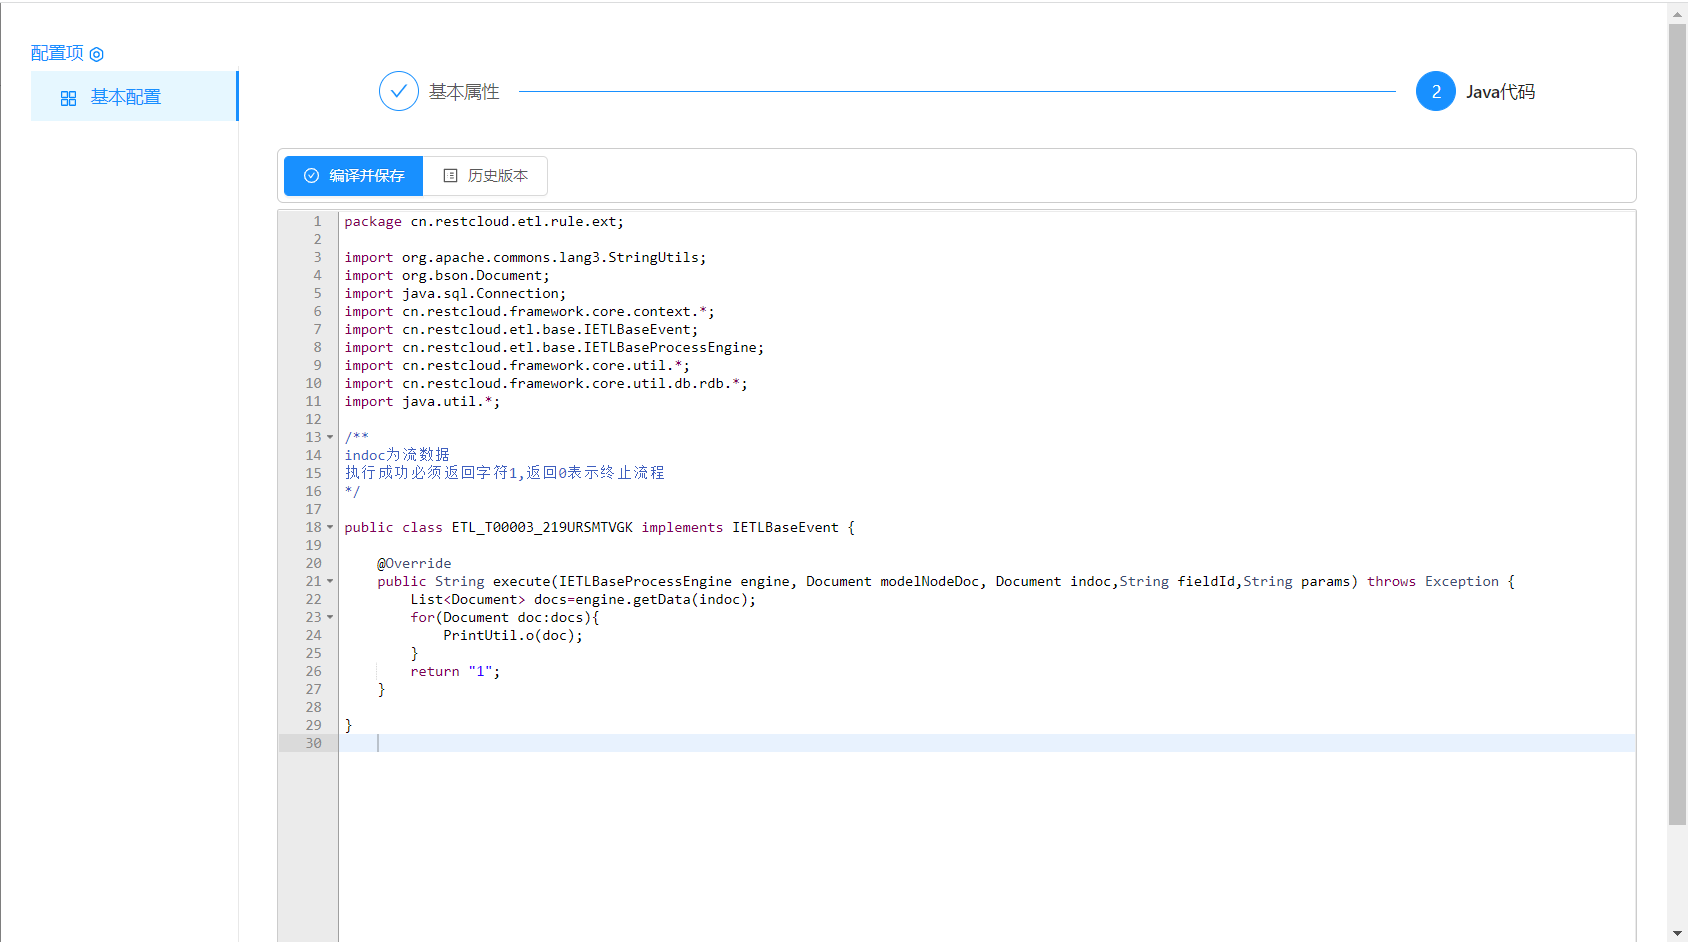1688x942 pixels.
Task: Fold the class declaration at line 18
Action: (x=330, y=527)
